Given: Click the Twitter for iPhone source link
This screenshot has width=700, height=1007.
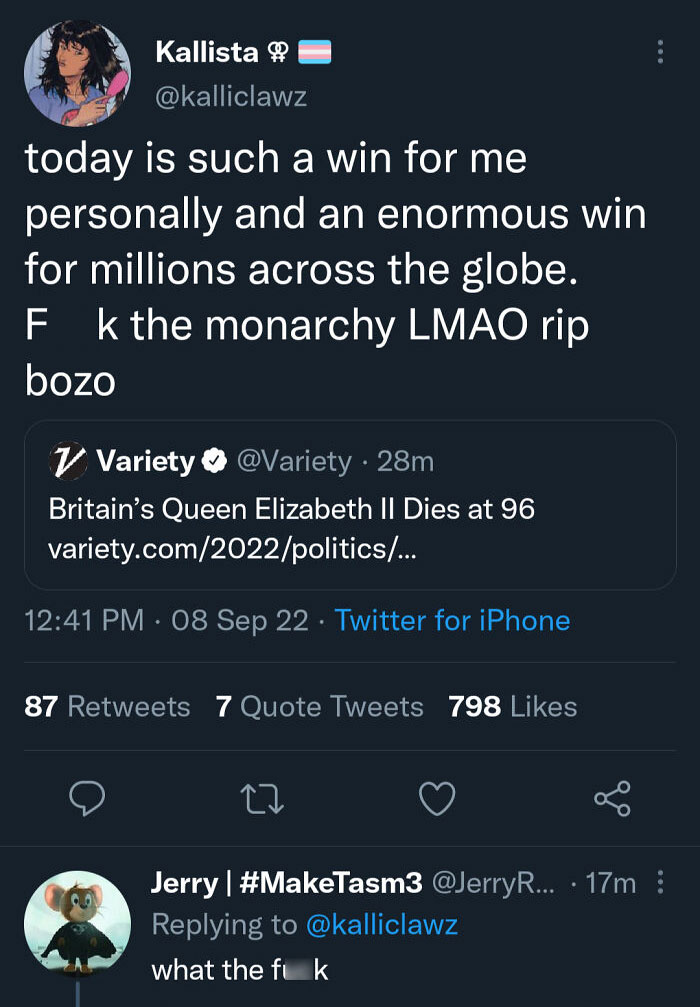Looking at the screenshot, I should click(452, 620).
